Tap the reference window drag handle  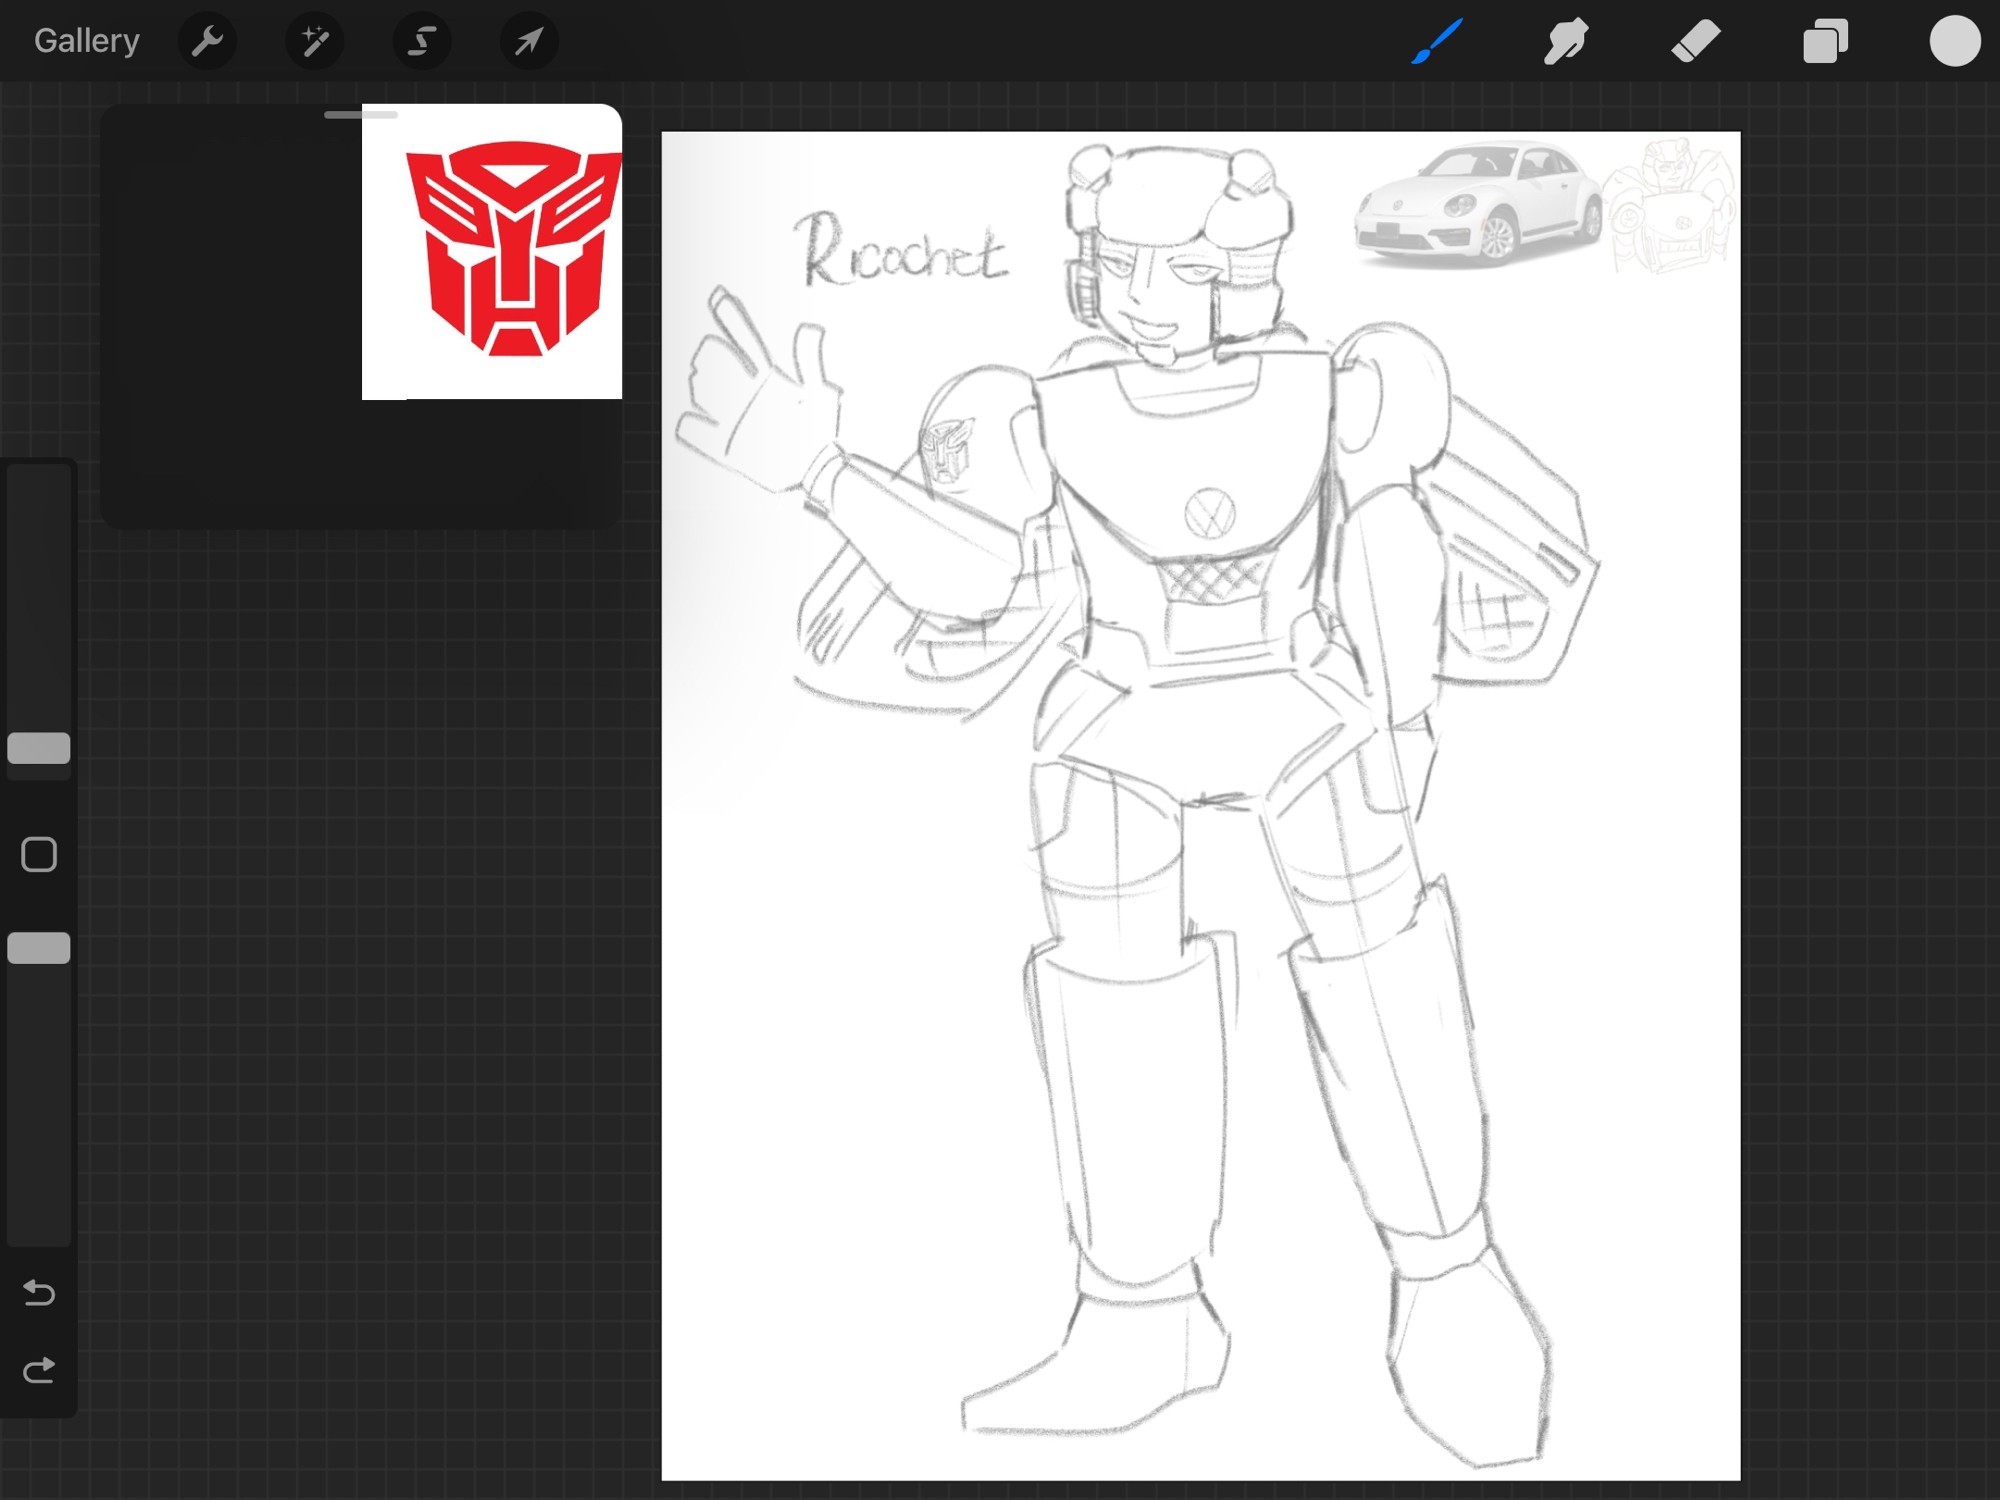pos(361,115)
